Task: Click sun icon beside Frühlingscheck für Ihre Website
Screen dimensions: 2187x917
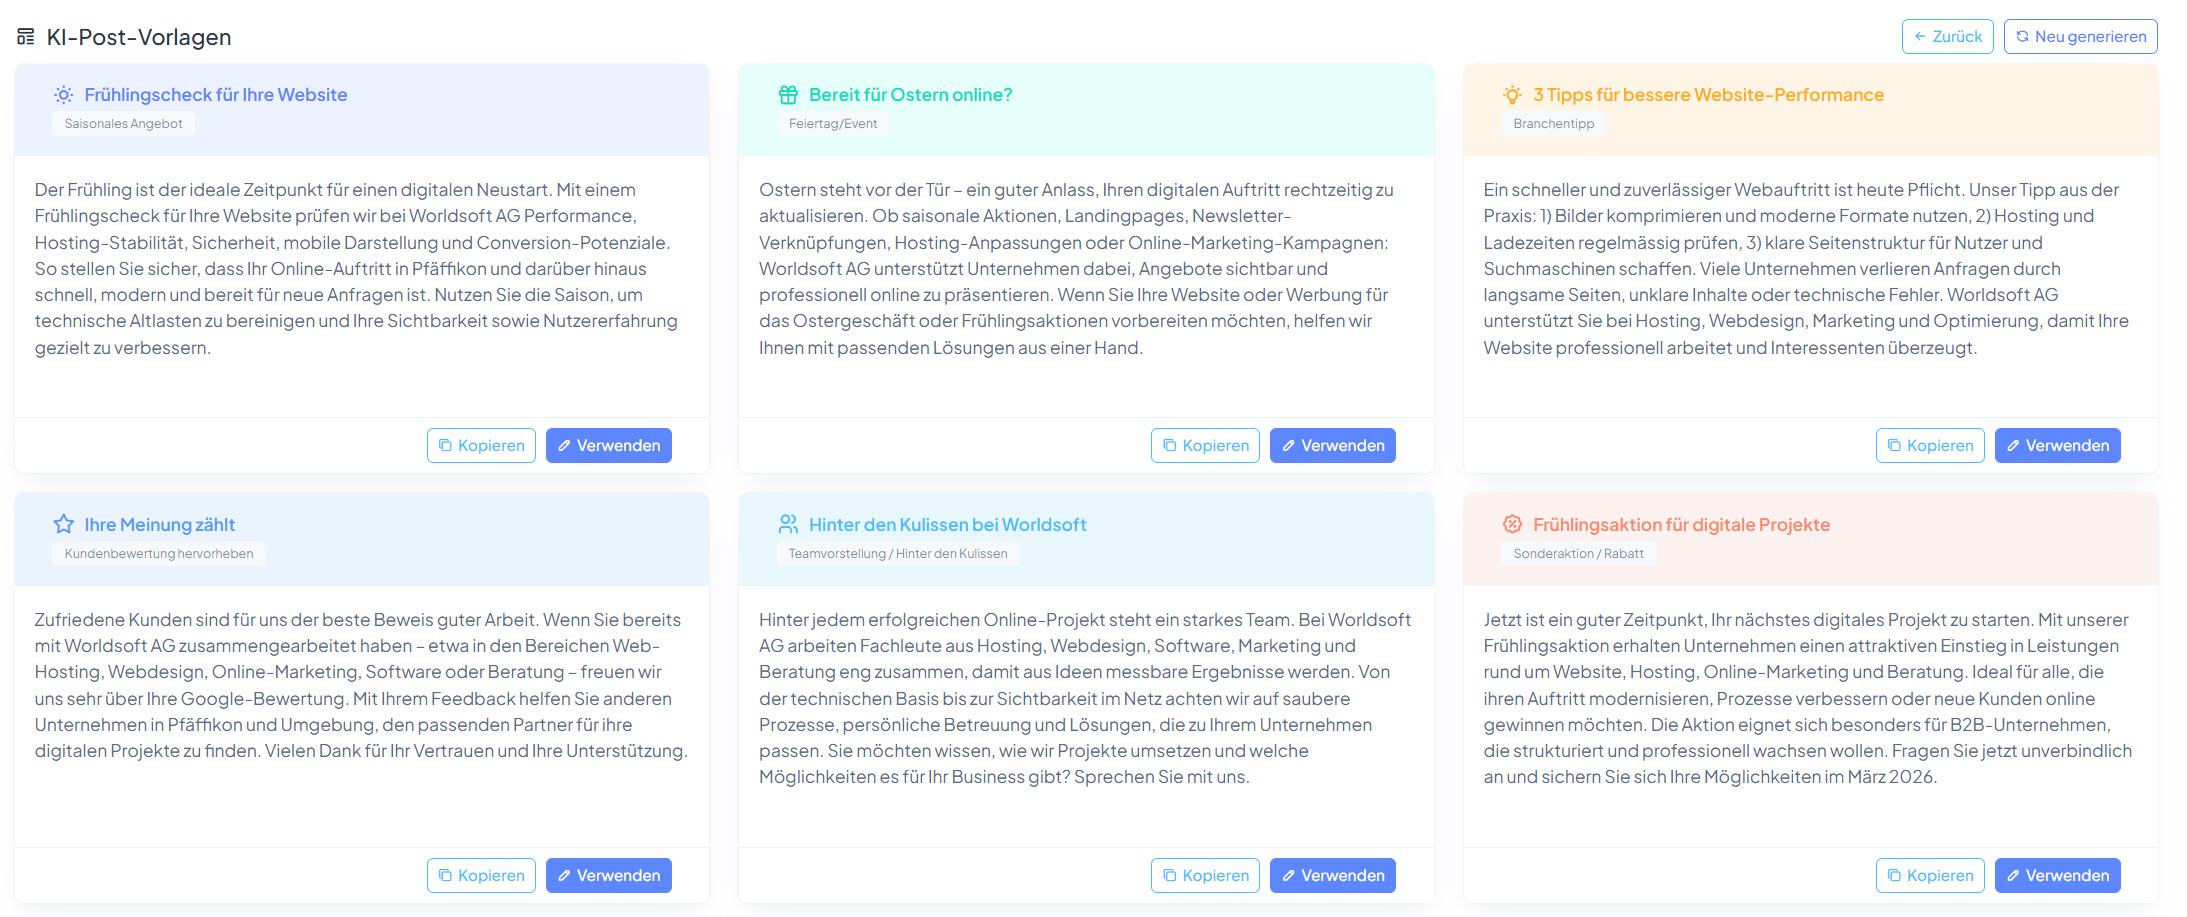Action: pyautogui.click(x=64, y=95)
